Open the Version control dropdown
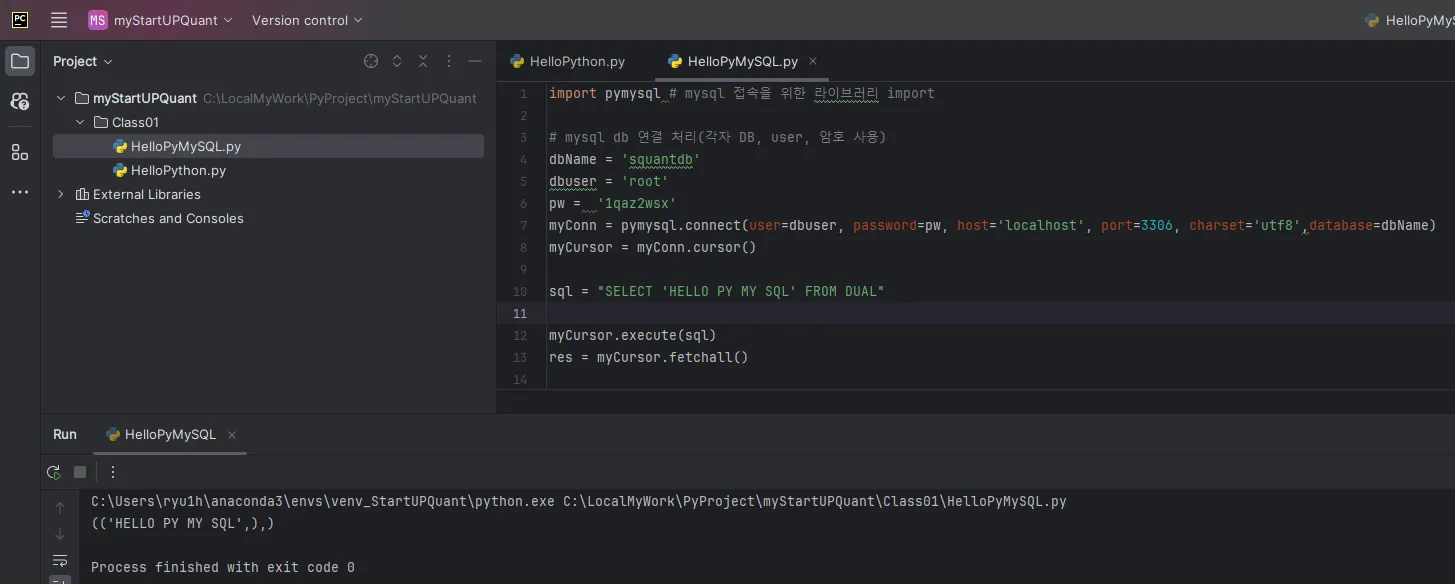 (307, 20)
